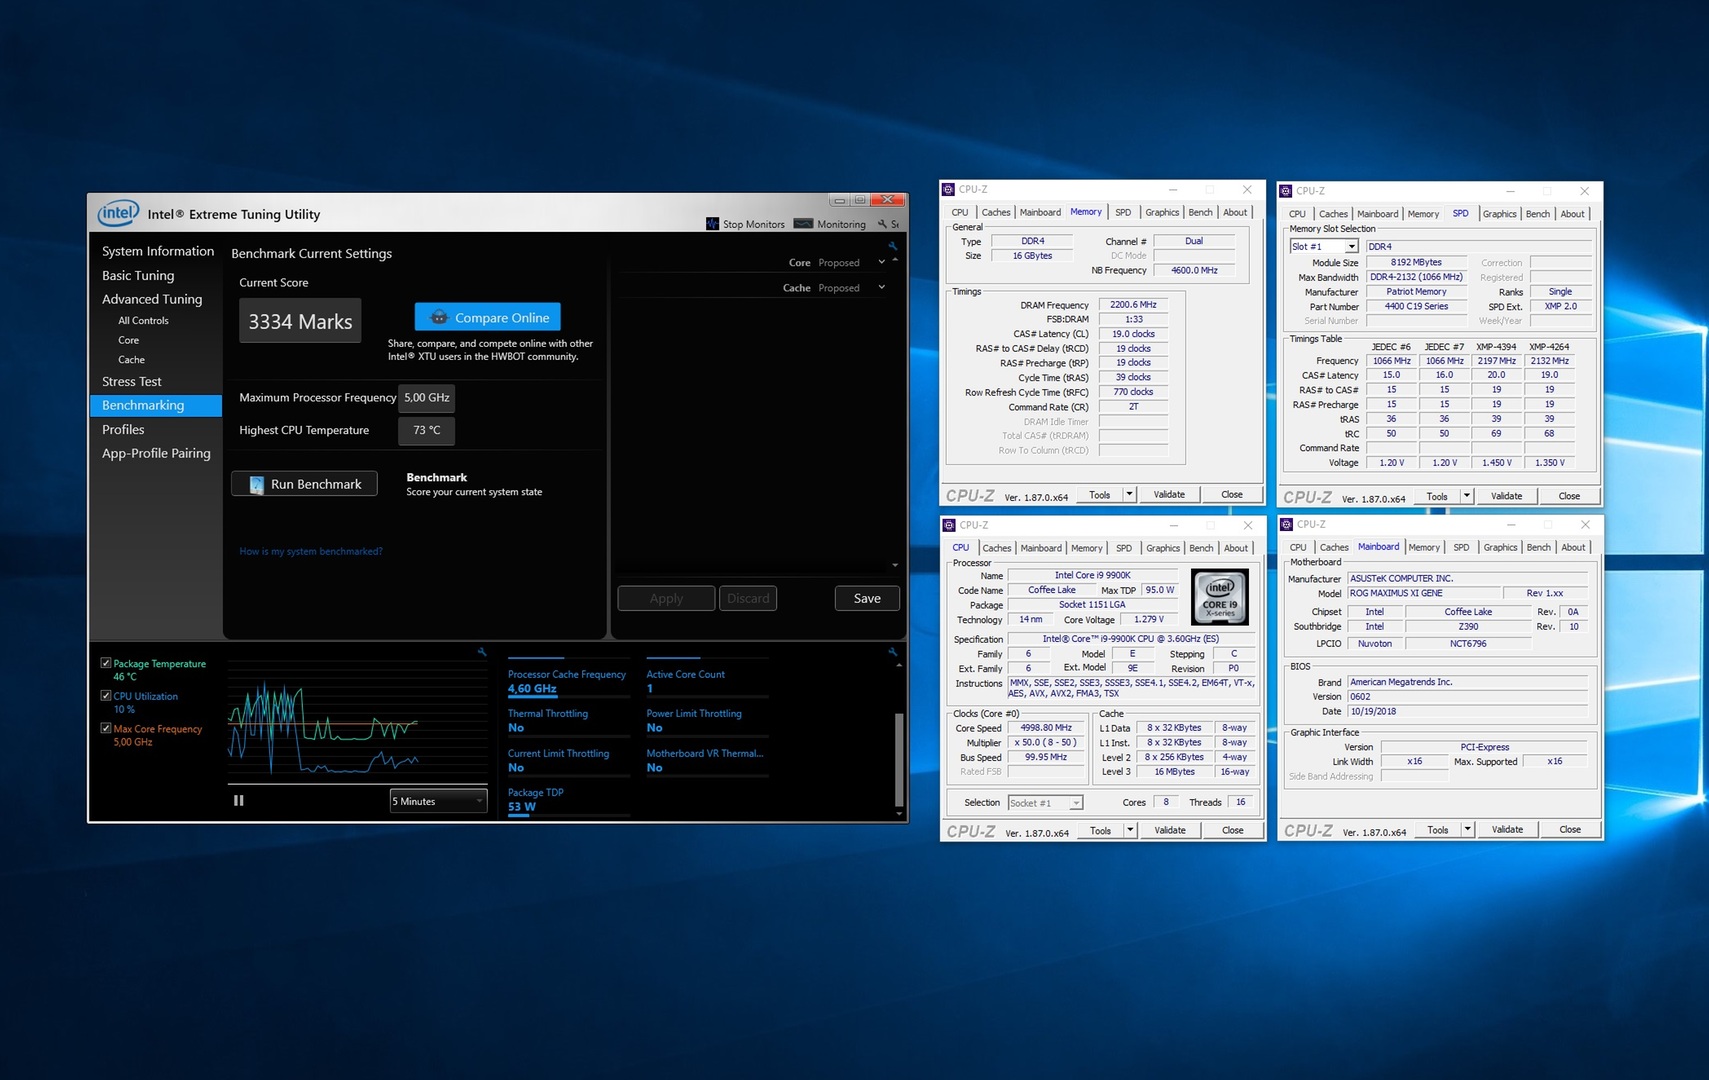The width and height of the screenshot is (1709, 1080).
Task: Click CPU-Z app icon in Mainboard window title
Action: pyautogui.click(x=1287, y=524)
